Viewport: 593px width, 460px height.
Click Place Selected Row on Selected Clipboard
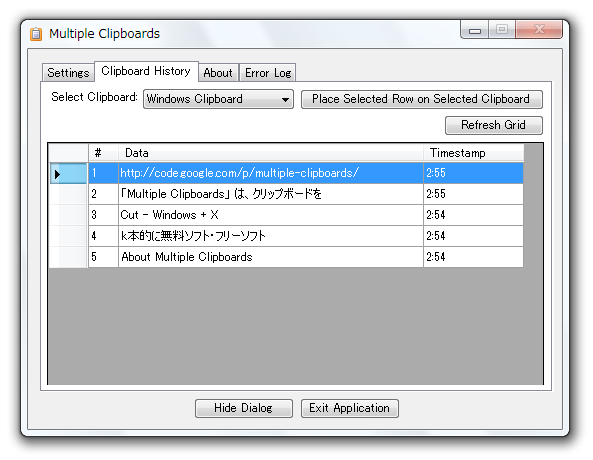[422, 99]
